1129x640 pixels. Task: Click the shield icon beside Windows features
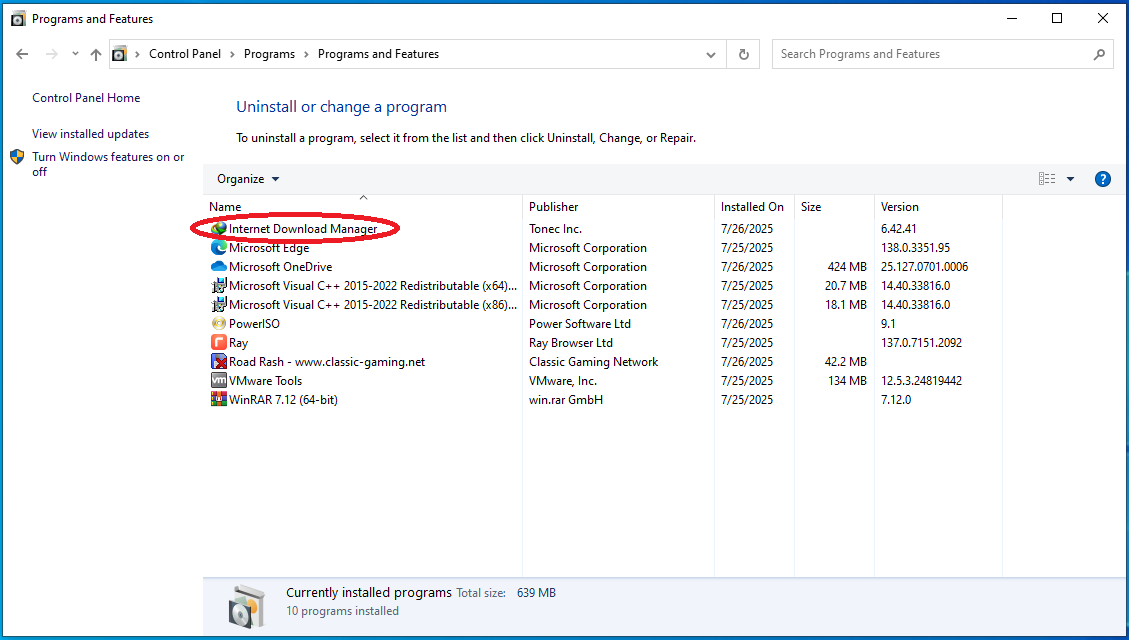tap(17, 157)
